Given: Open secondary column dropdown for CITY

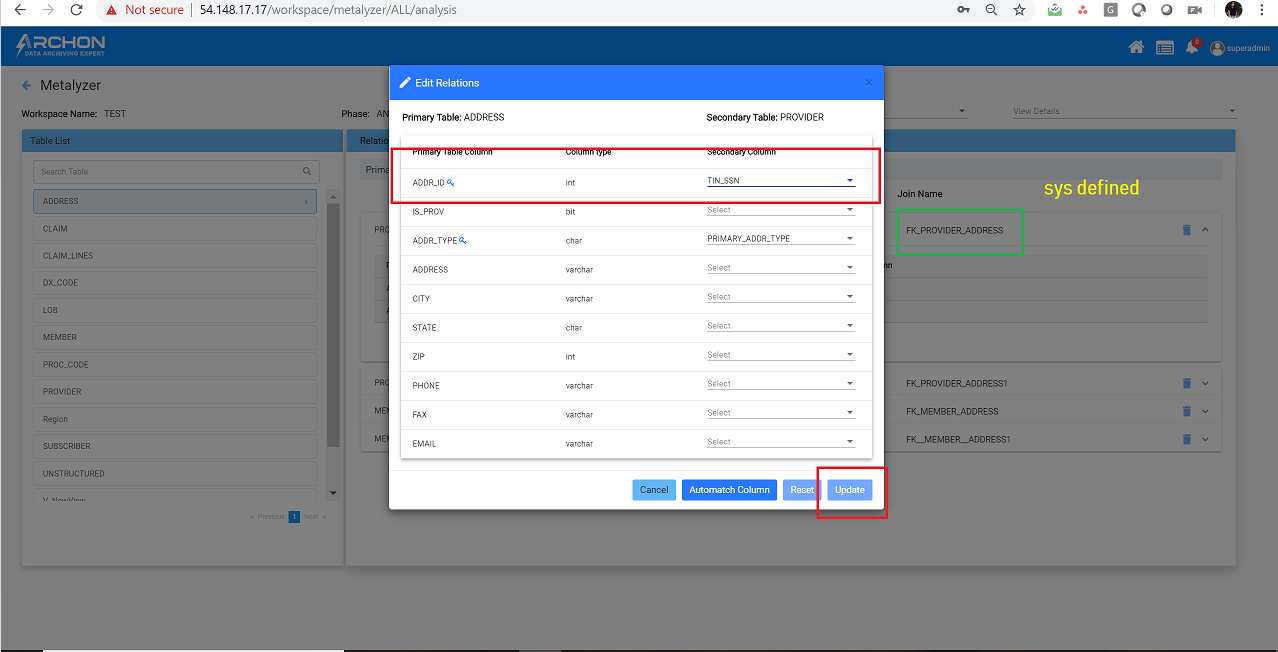Looking at the screenshot, I should (781, 297).
